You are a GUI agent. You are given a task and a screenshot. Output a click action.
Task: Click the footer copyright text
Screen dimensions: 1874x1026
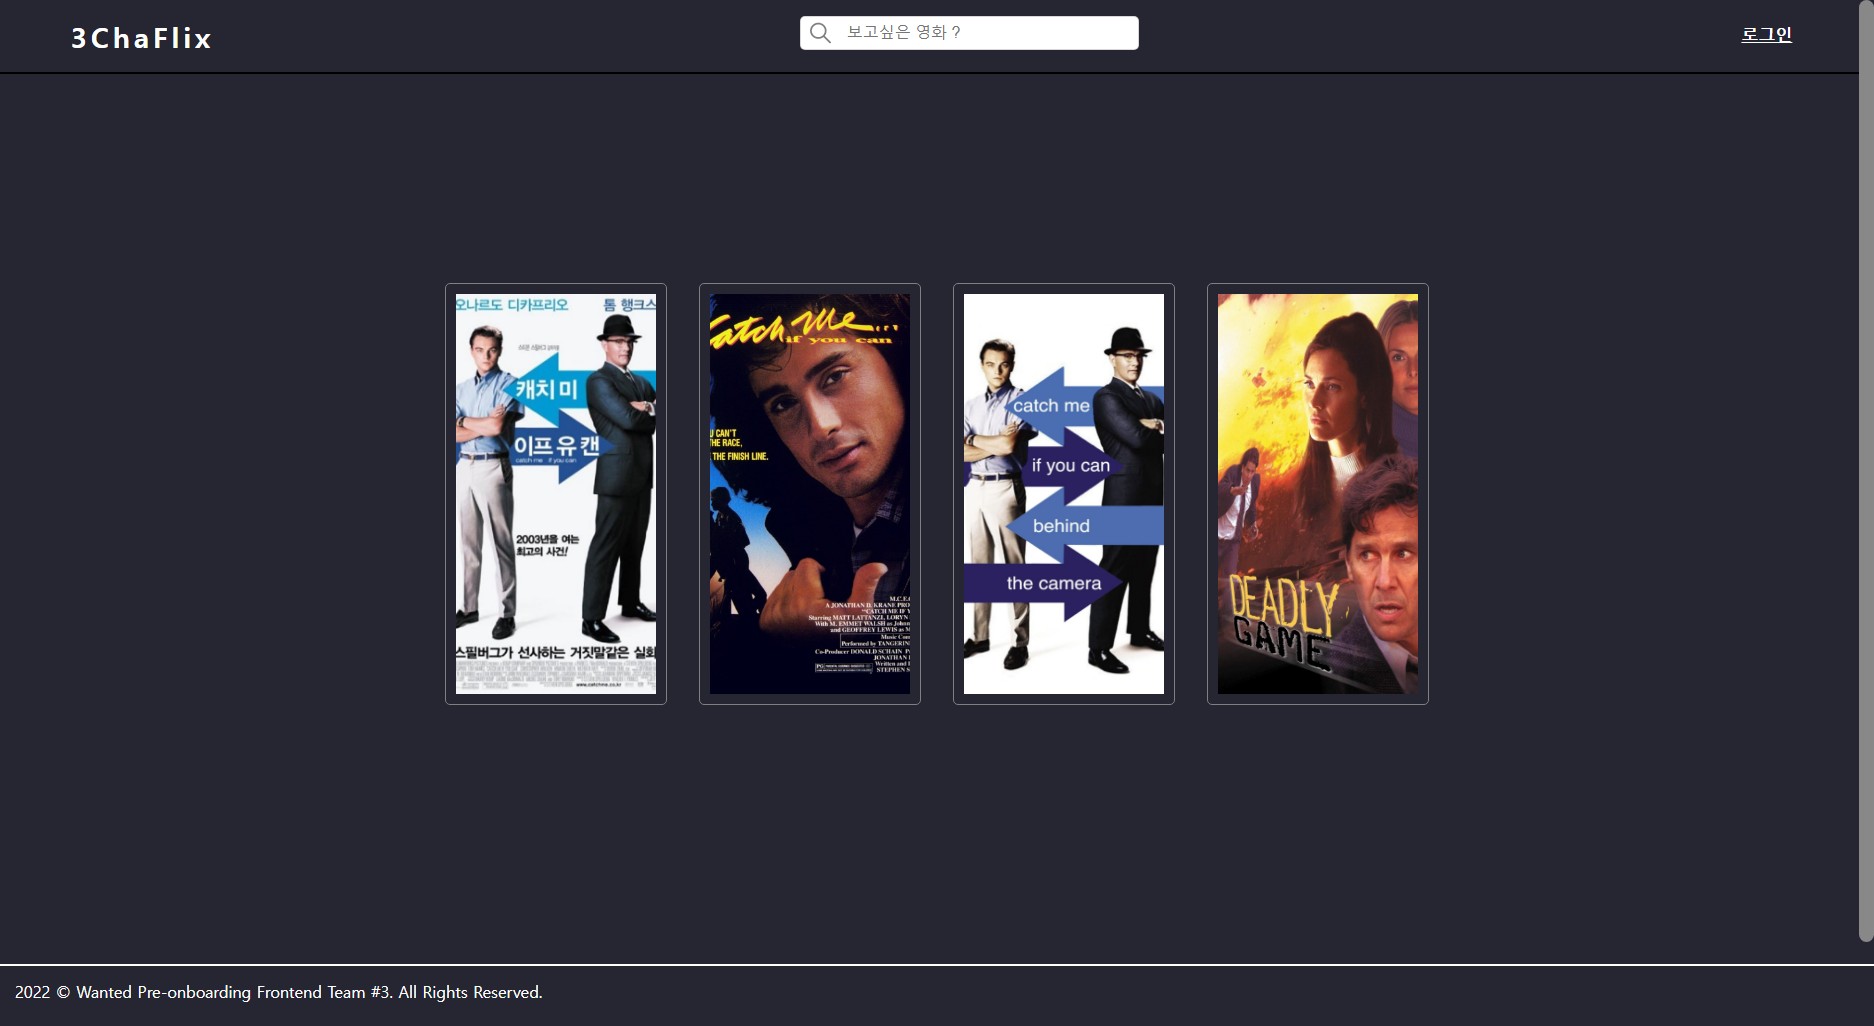pos(281,992)
